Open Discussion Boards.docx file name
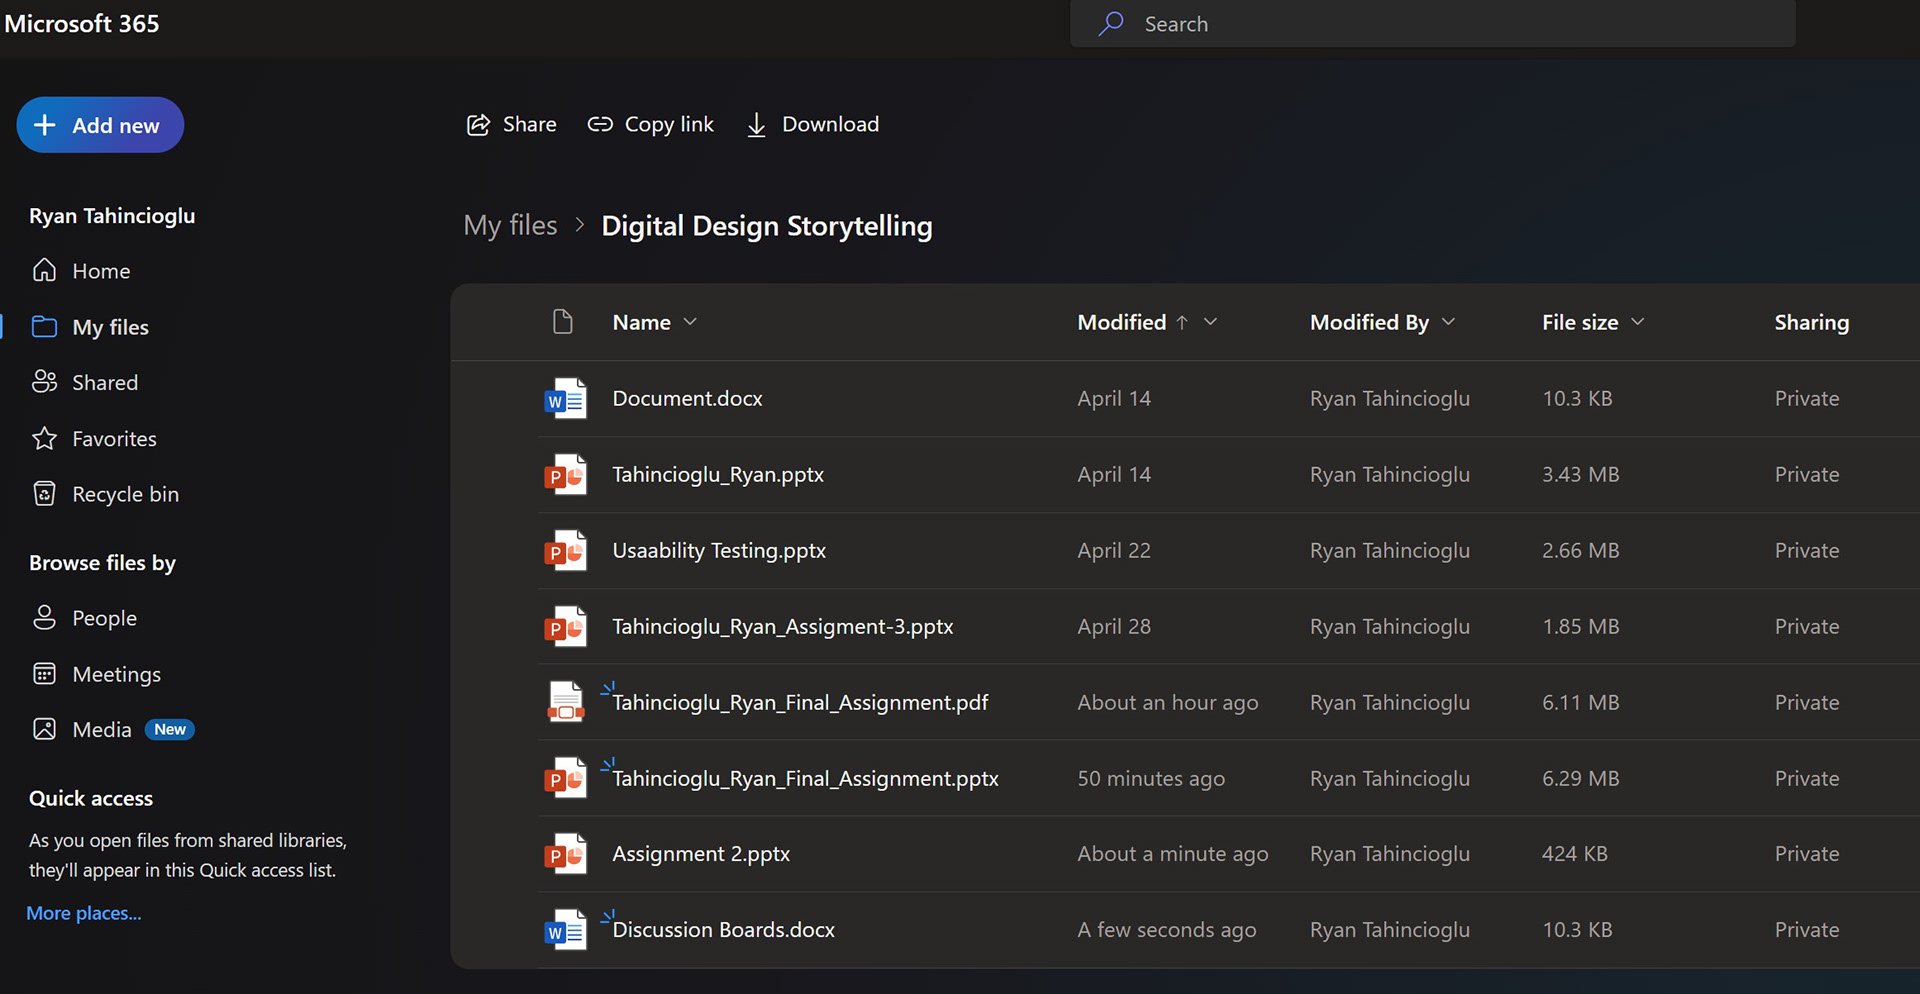Image resolution: width=1920 pixels, height=994 pixels. (x=723, y=930)
